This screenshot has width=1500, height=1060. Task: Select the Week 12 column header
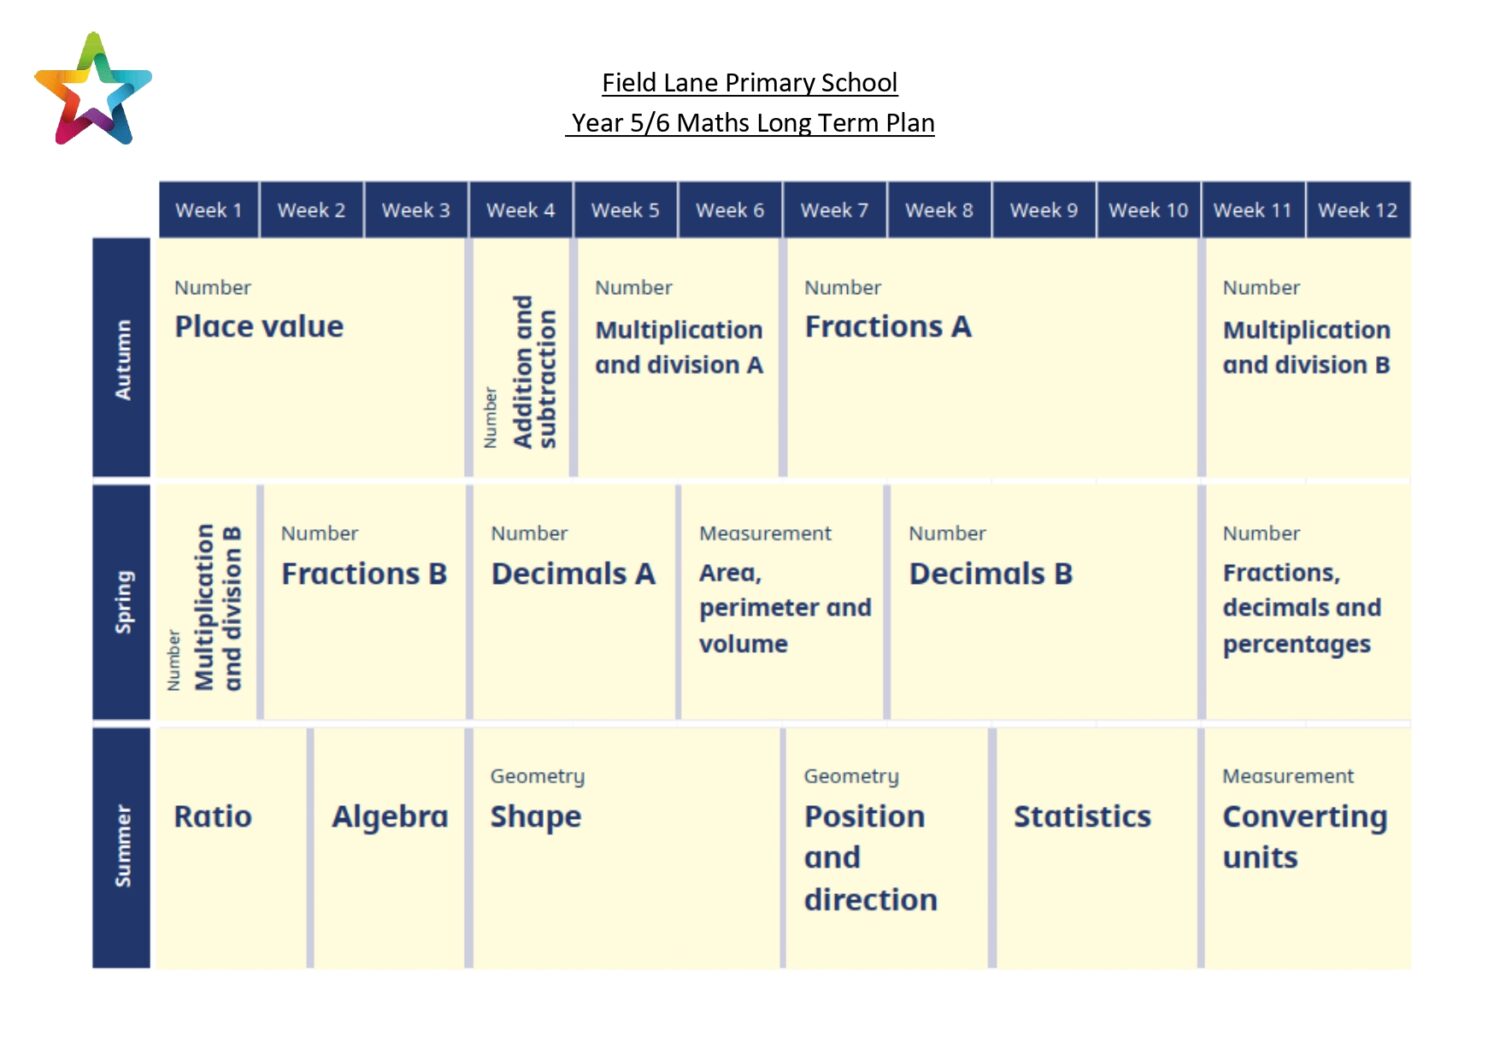[x=1358, y=210]
